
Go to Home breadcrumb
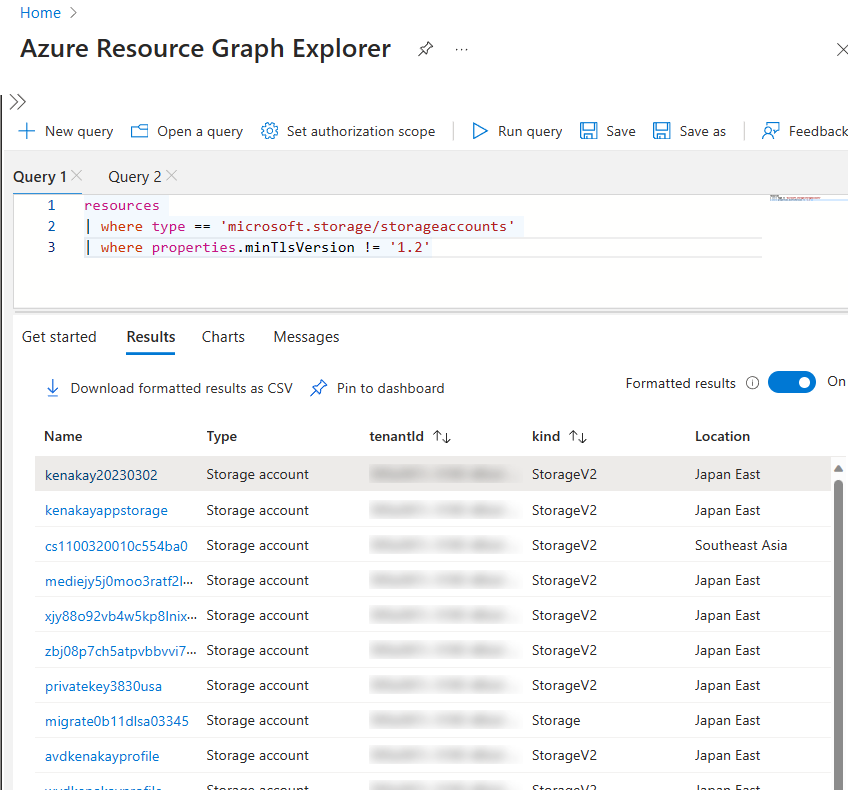coord(41,12)
